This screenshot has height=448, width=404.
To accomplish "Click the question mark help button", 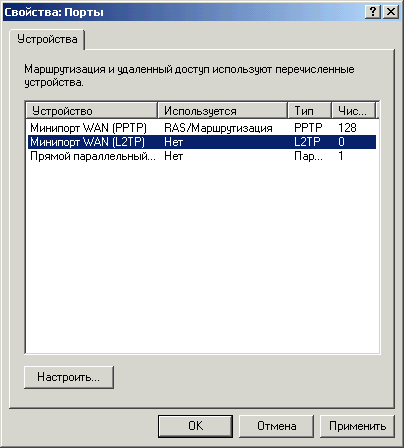I will click(373, 12).
